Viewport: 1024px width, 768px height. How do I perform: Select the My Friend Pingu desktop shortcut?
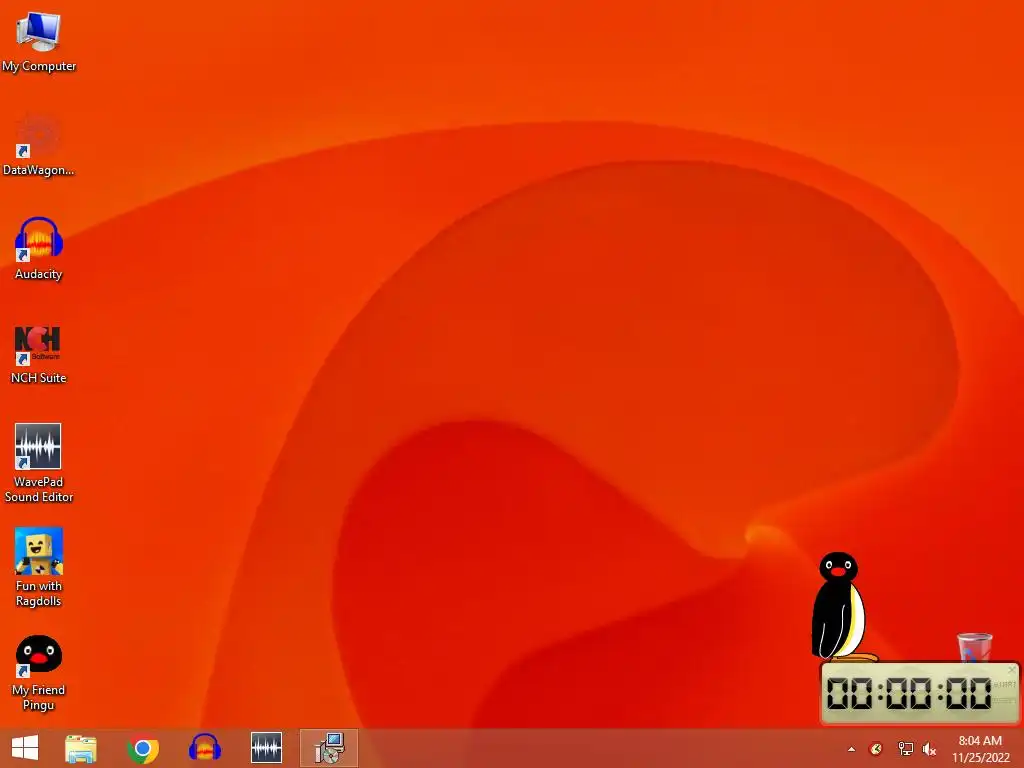(x=39, y=672)
